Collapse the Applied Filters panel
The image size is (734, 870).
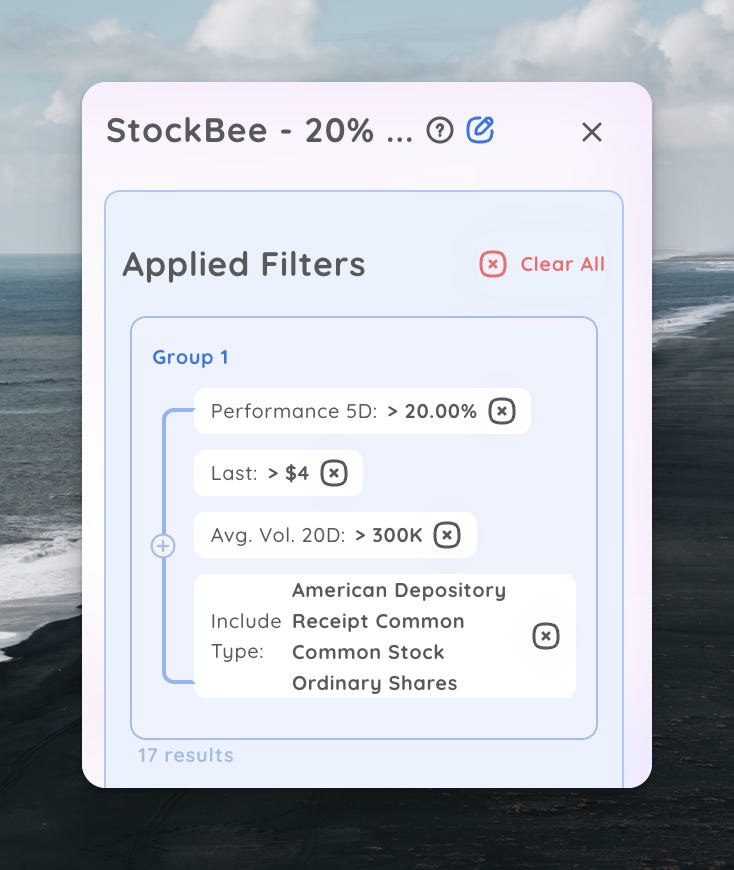coord(244,264)
